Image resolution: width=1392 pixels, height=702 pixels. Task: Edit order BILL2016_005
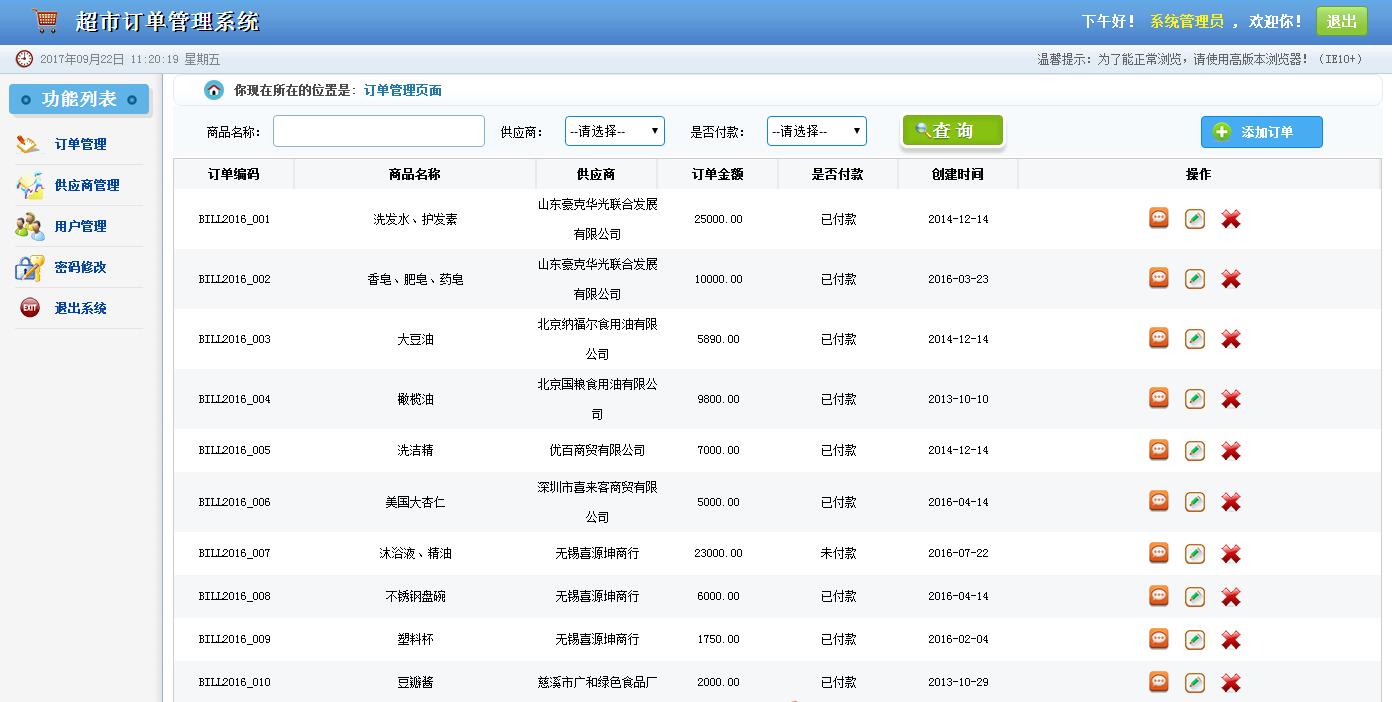(x=1195, y=451)
